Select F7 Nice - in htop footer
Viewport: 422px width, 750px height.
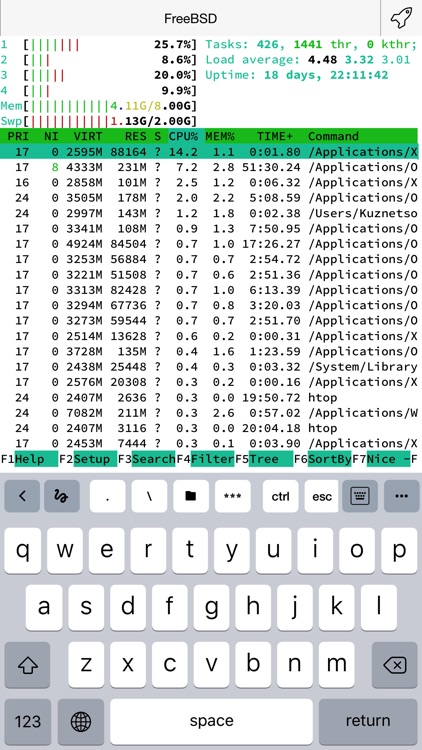pos(382,459)
